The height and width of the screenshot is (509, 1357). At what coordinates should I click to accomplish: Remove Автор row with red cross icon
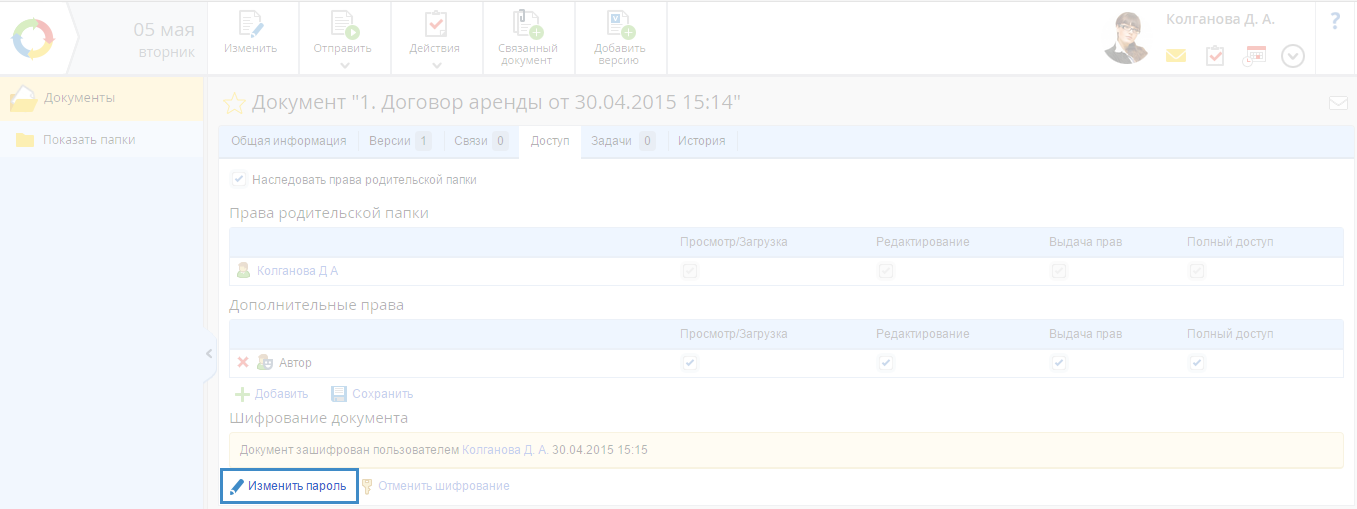pos(243,363)
